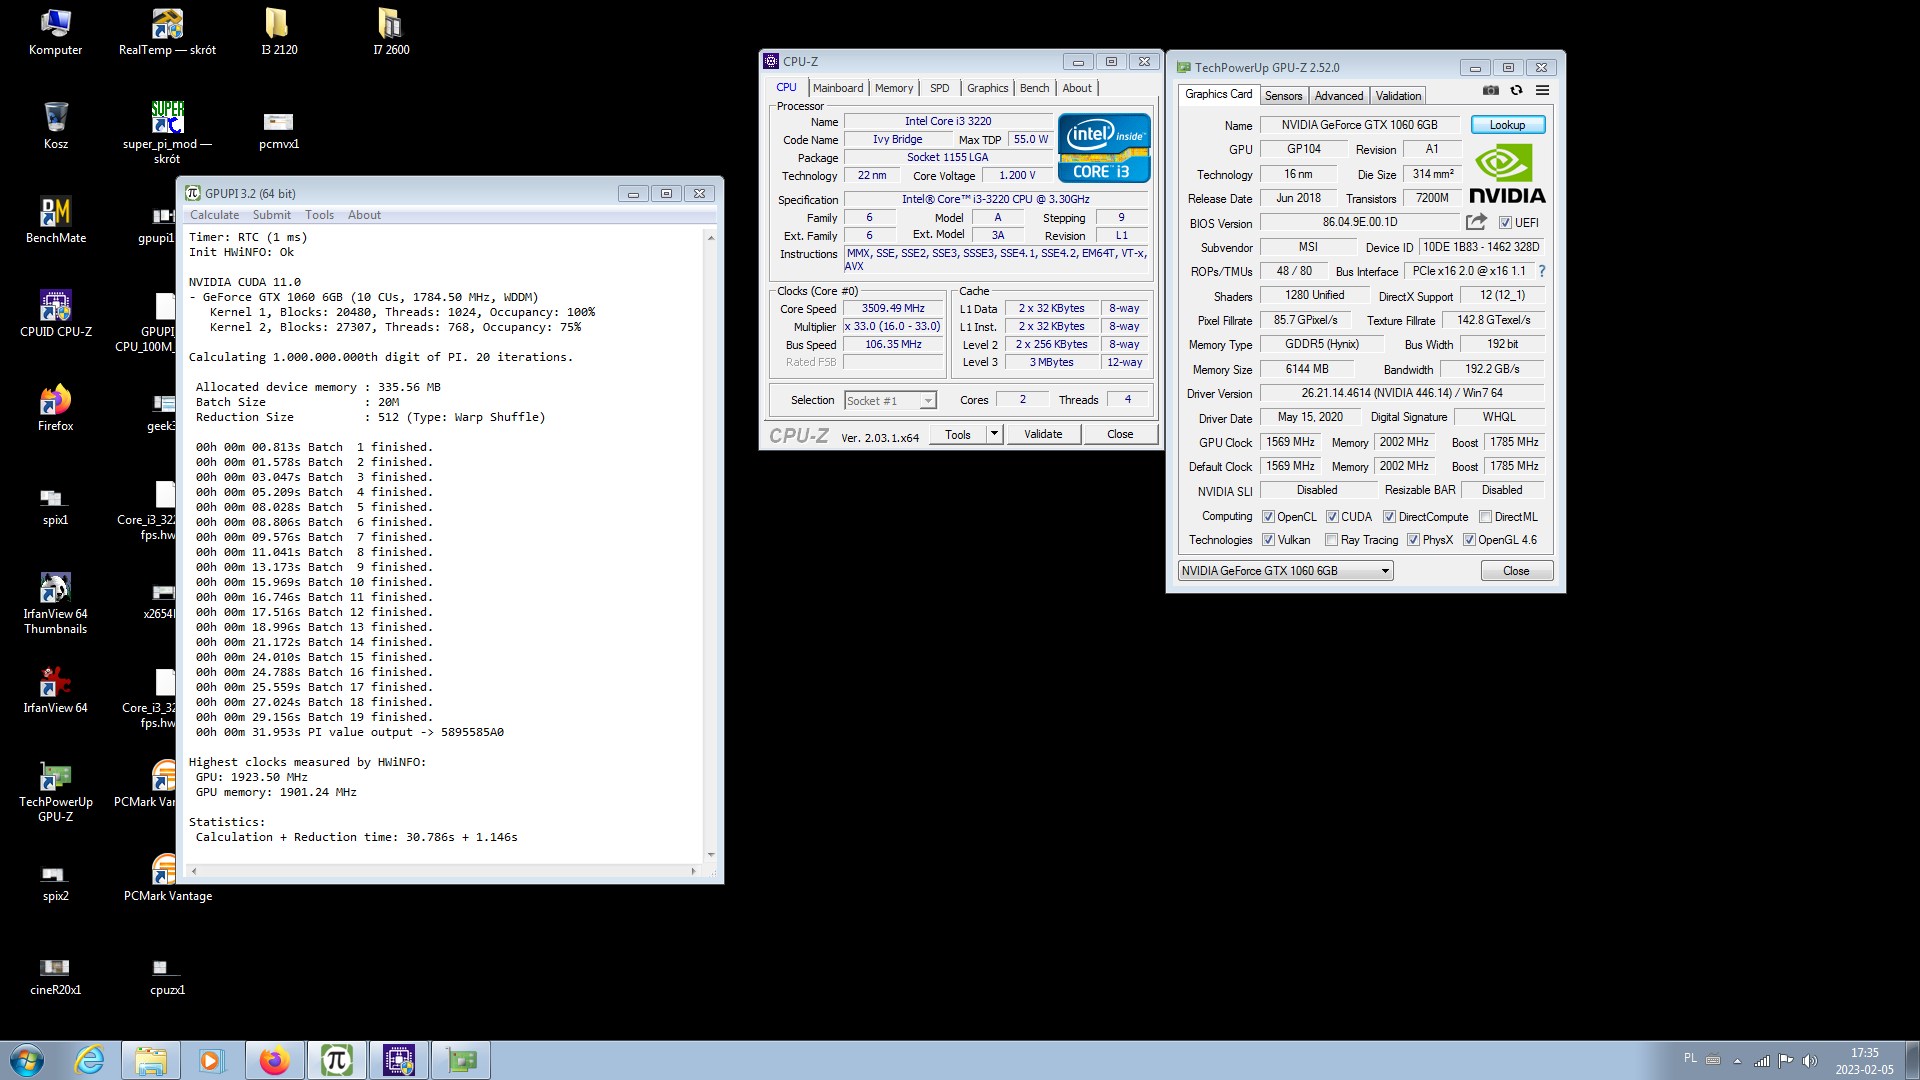The image size is (1920, 1080).
Task: Click GPU-Z Lookup button
Action: 1507,125
